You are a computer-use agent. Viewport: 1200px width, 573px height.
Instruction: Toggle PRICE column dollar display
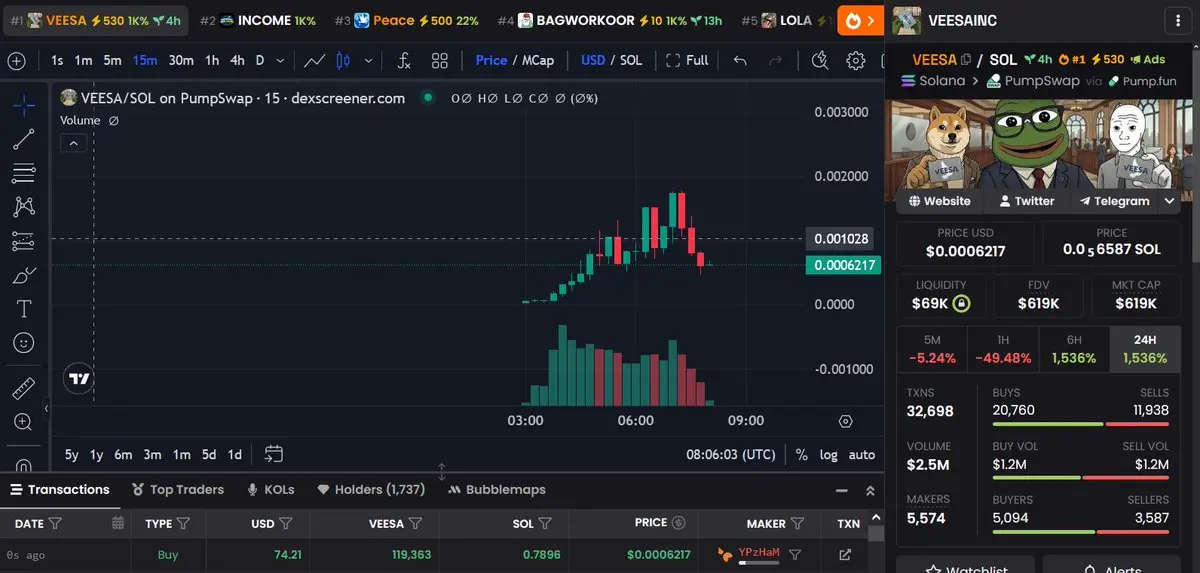[679, 523]
